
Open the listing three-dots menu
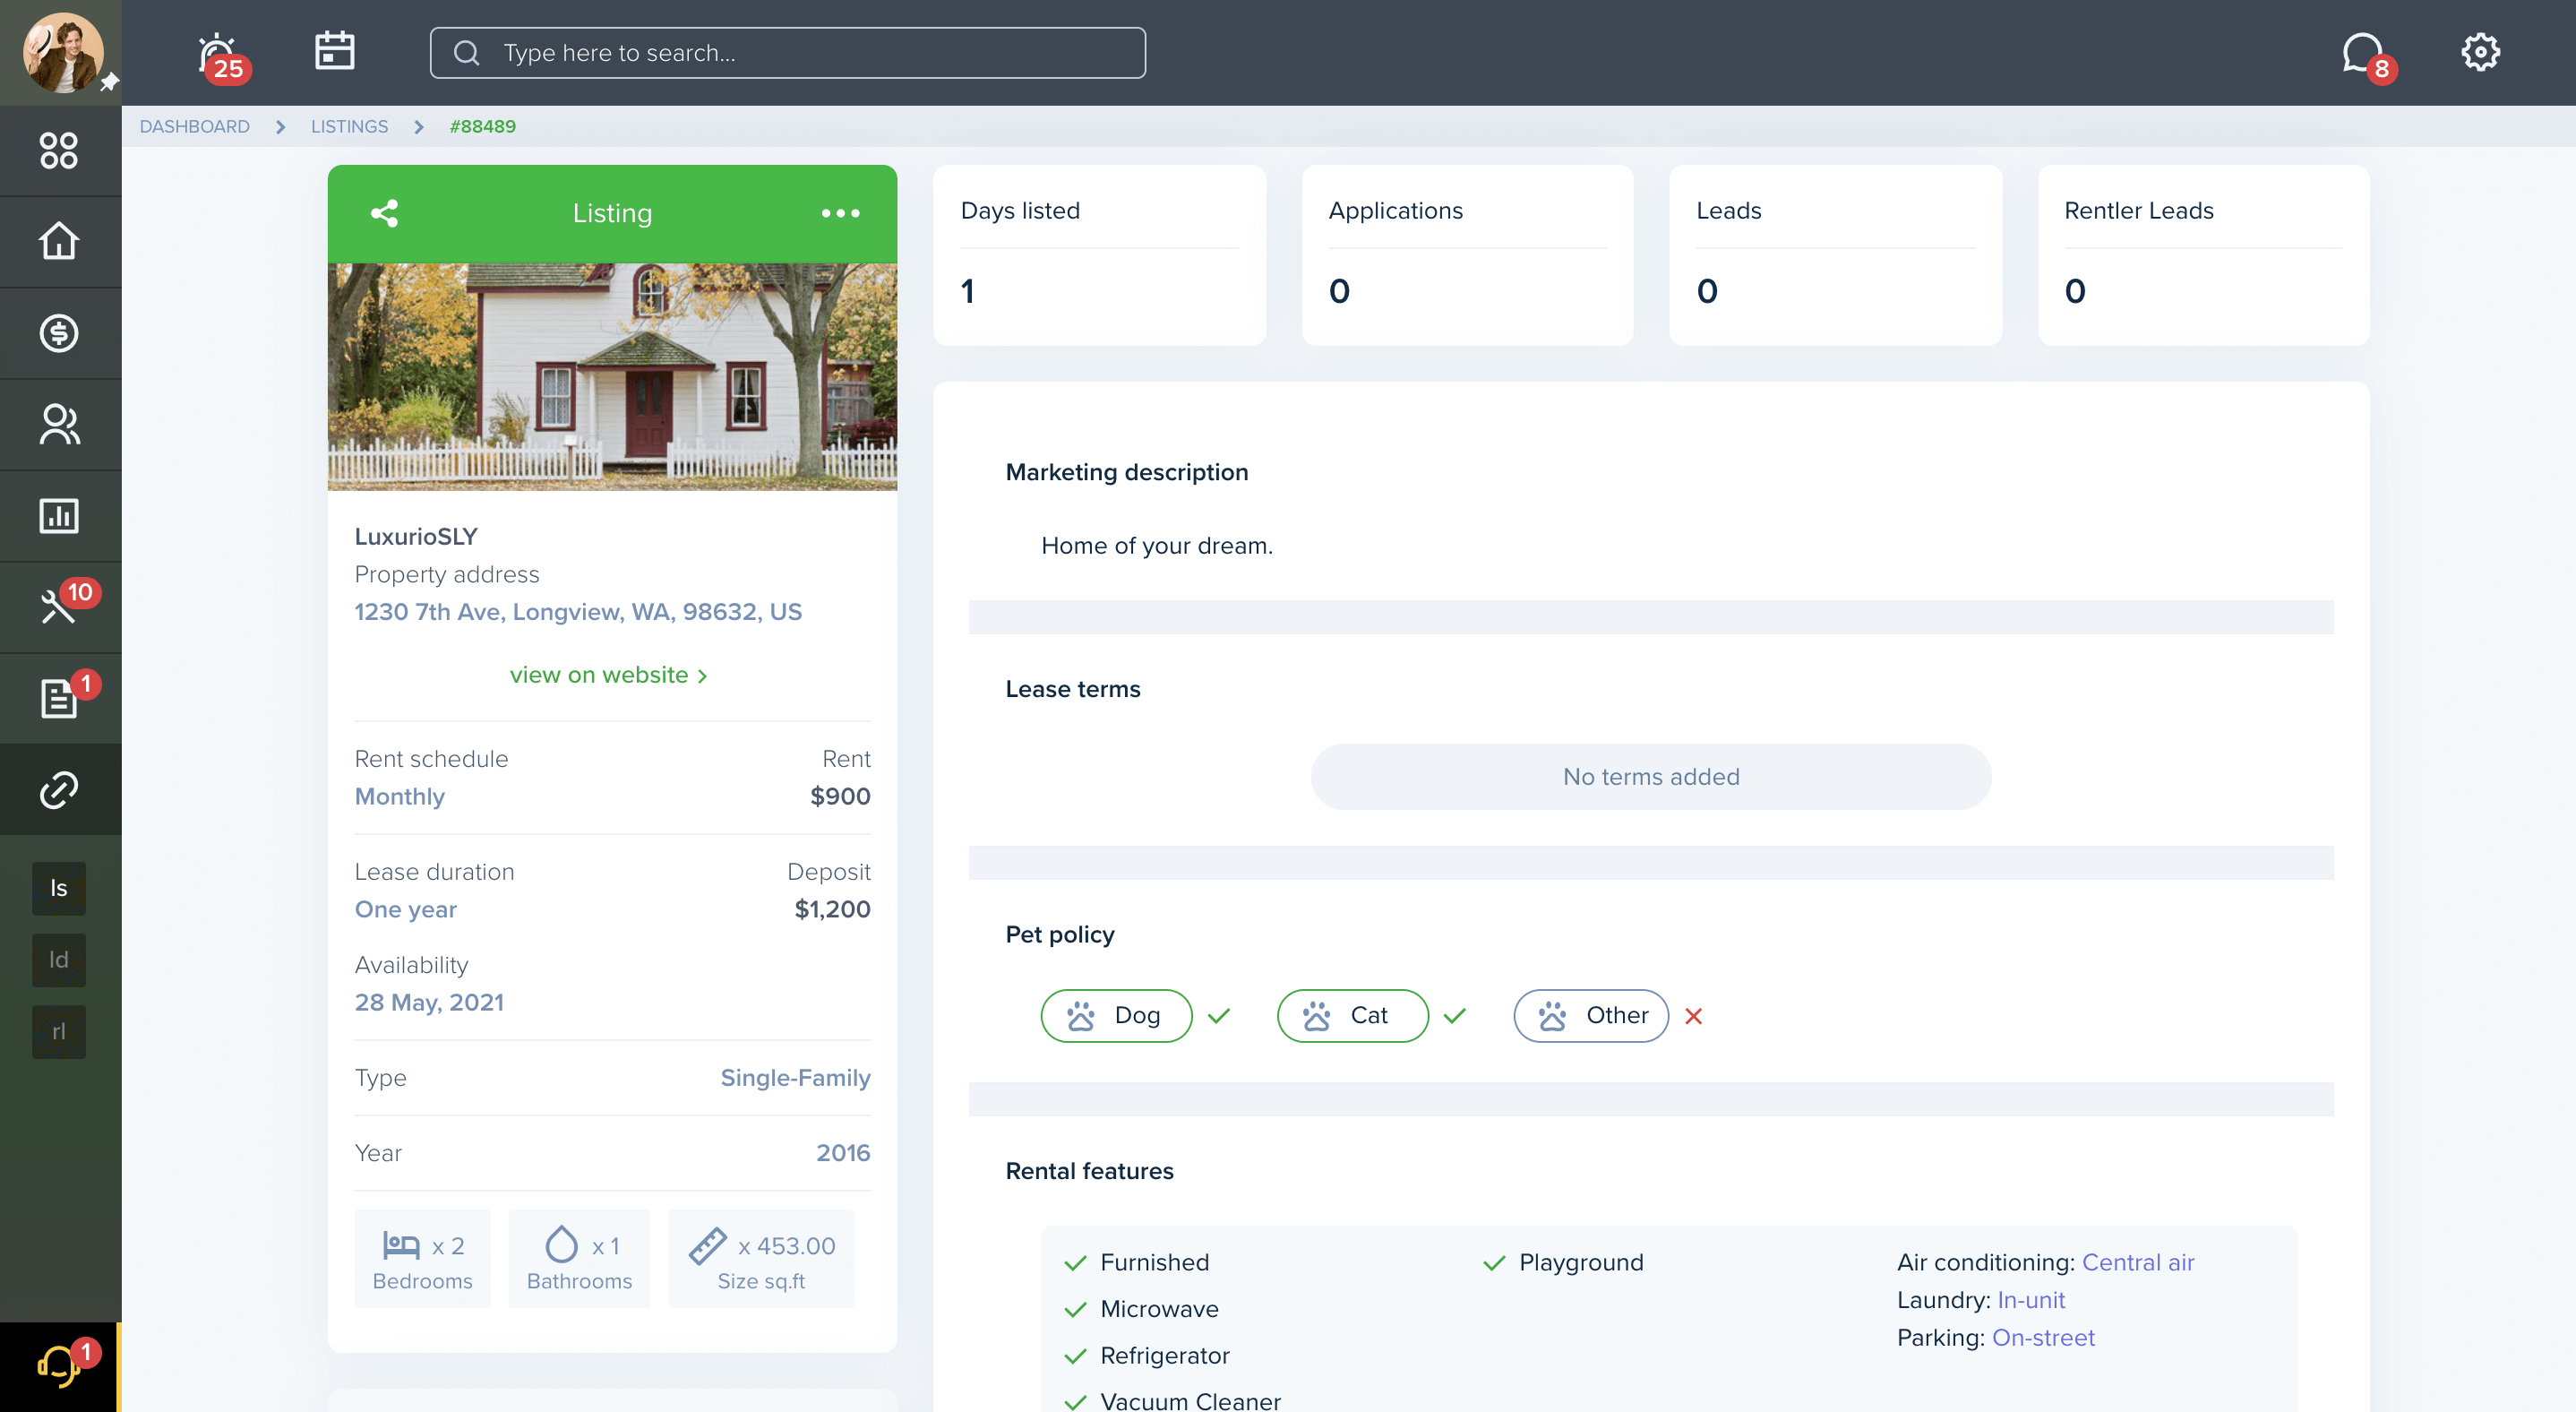[x=840, y=213]
